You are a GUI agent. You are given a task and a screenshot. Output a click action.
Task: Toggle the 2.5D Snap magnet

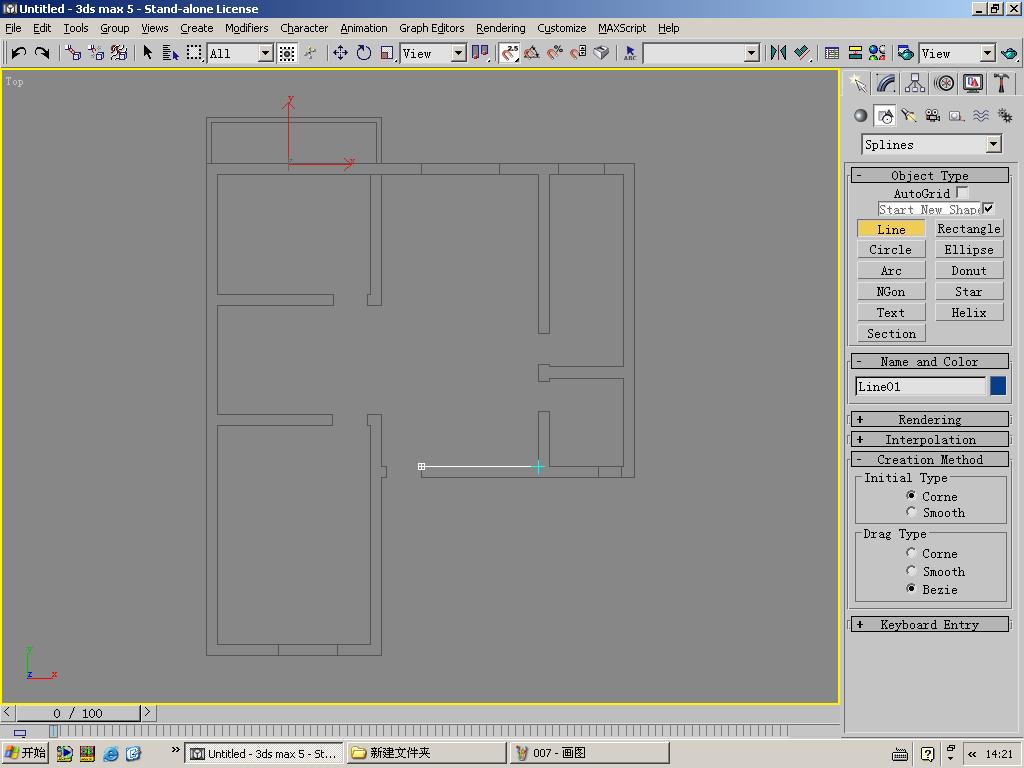pos(509,53)
